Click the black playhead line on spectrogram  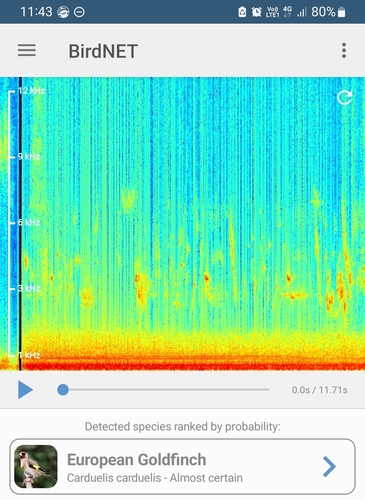coord(20,224)
